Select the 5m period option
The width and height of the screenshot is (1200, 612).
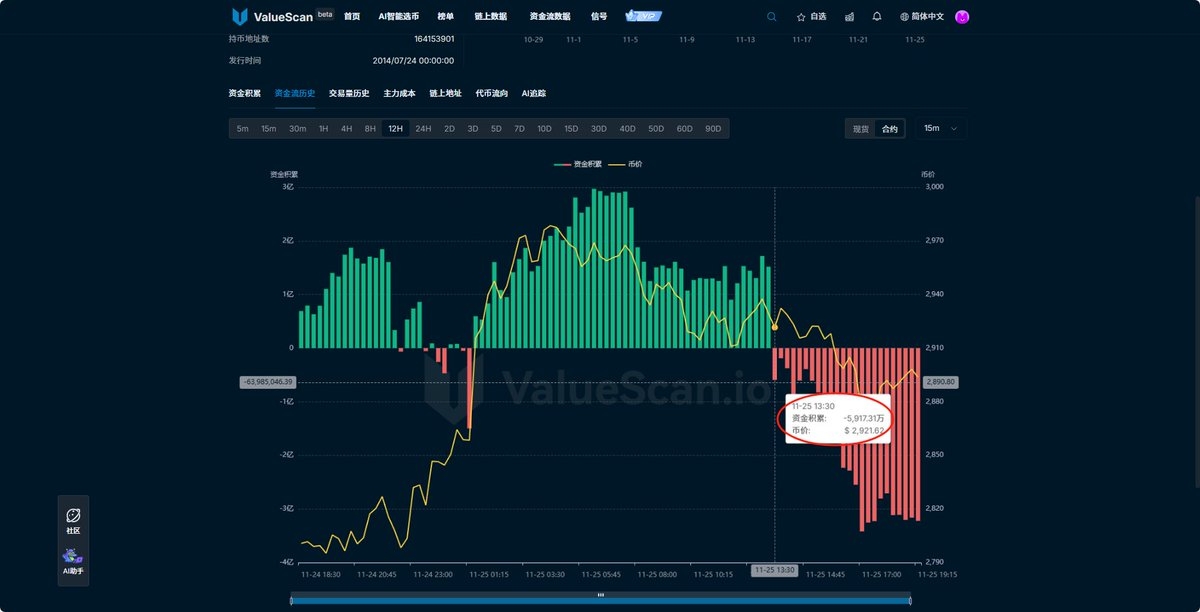[x=242, y=129]
